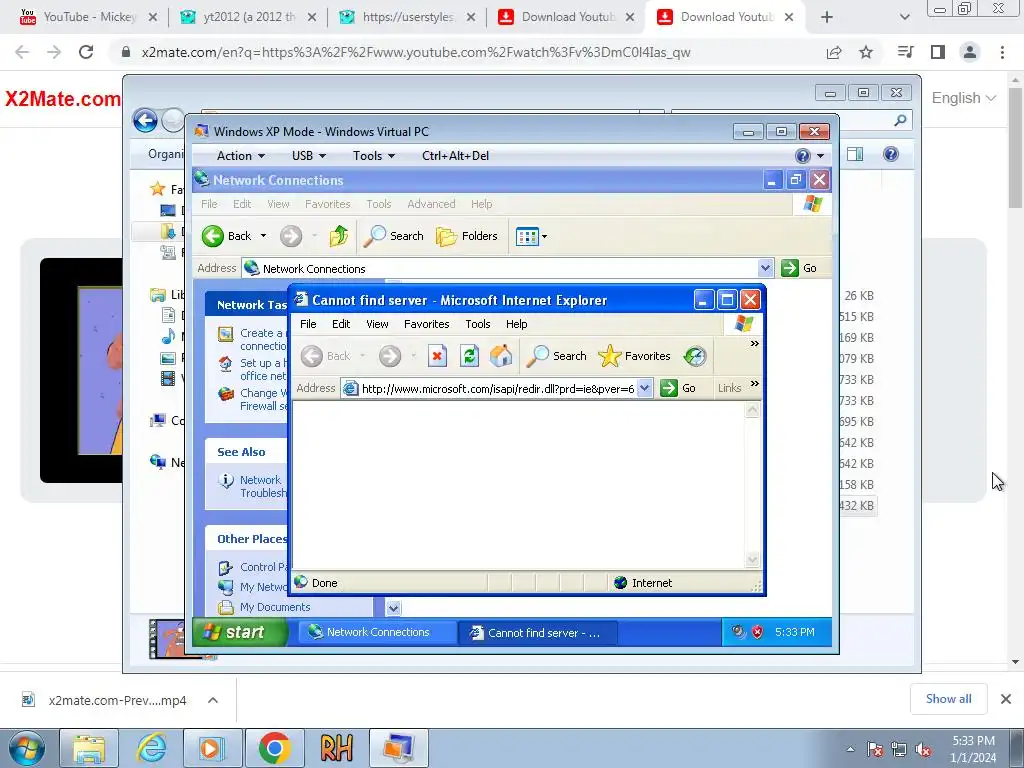Open Virtual PC help icon
Viewport: 1024px width, 768px height.
point(803,155)
